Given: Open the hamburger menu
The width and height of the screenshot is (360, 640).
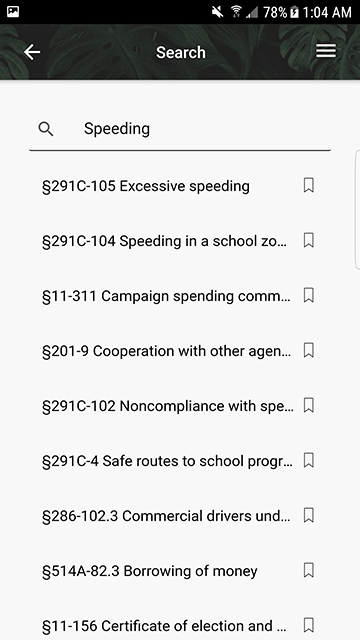Looking at the screenshot, I should pos(326,51).
